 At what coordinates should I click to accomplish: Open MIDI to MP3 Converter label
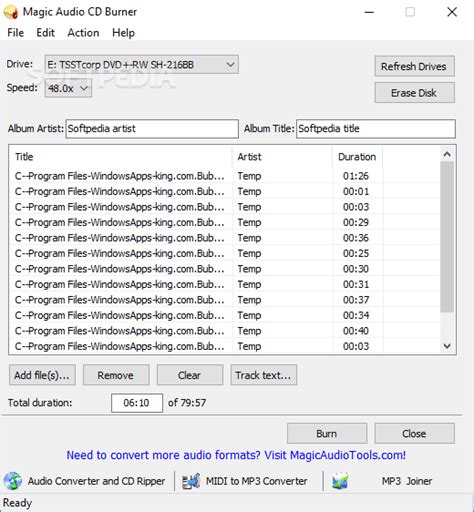coord(257,481)
